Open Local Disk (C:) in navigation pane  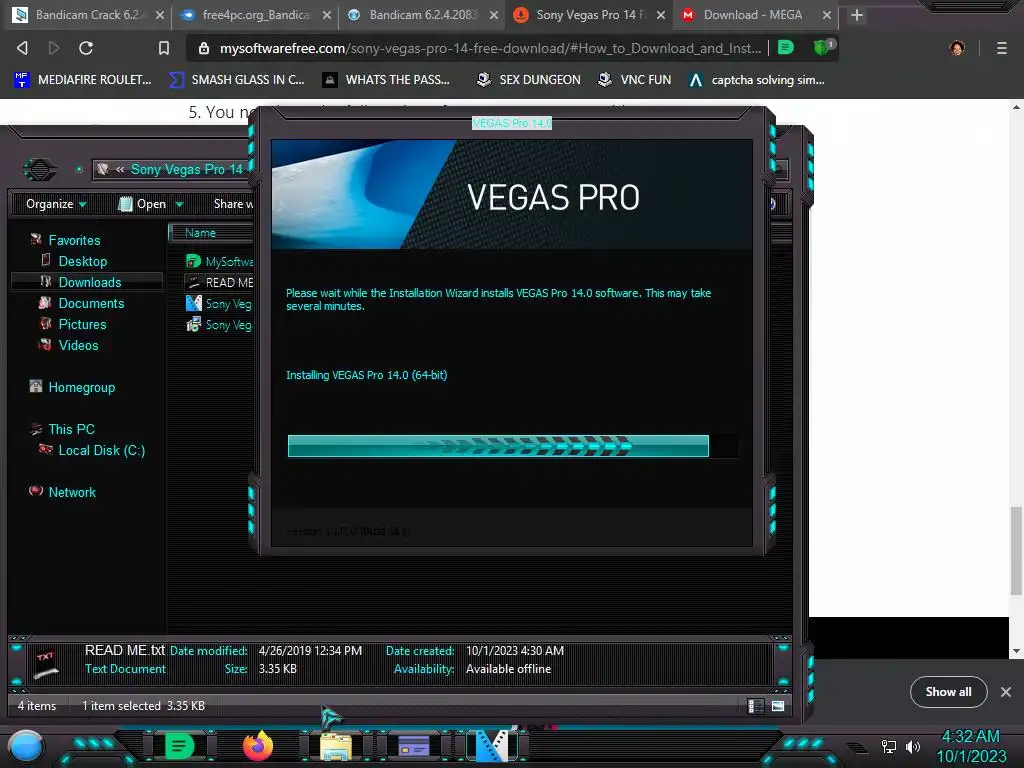pyautogui.click(x=101, y=450)
